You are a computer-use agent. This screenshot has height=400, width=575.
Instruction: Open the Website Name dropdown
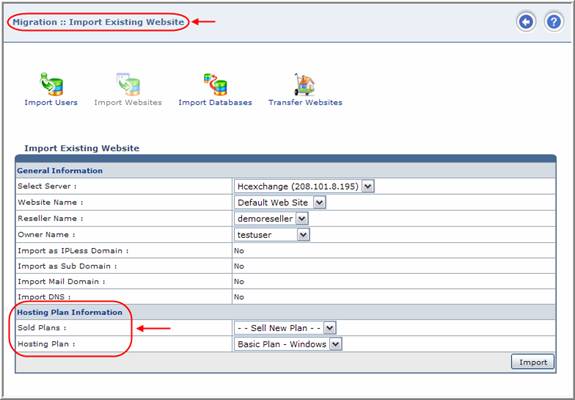point(280,202)
